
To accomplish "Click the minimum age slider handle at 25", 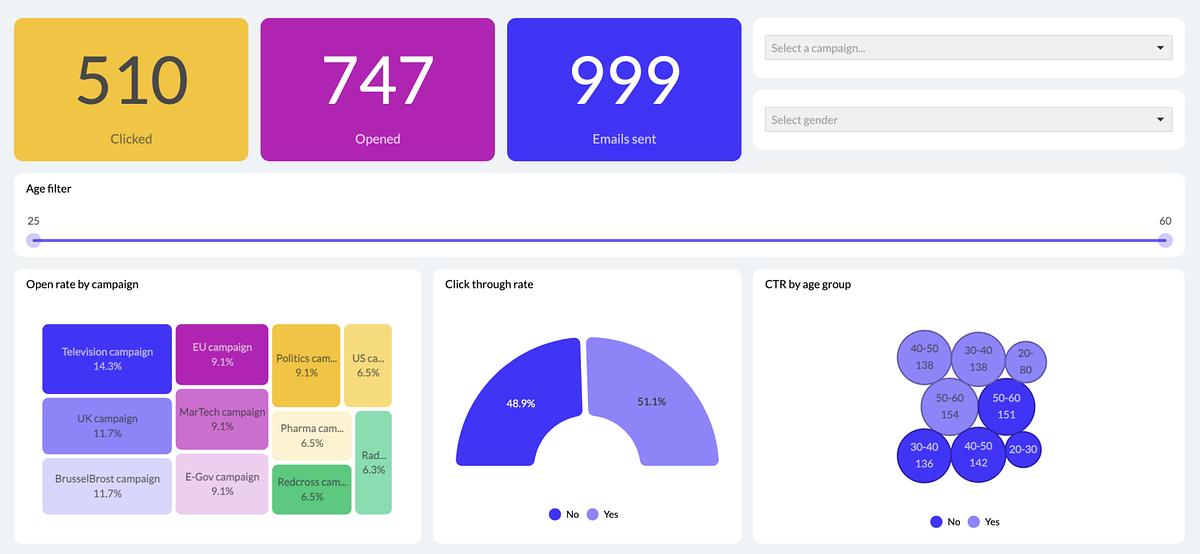I will [x=35, y=240].
